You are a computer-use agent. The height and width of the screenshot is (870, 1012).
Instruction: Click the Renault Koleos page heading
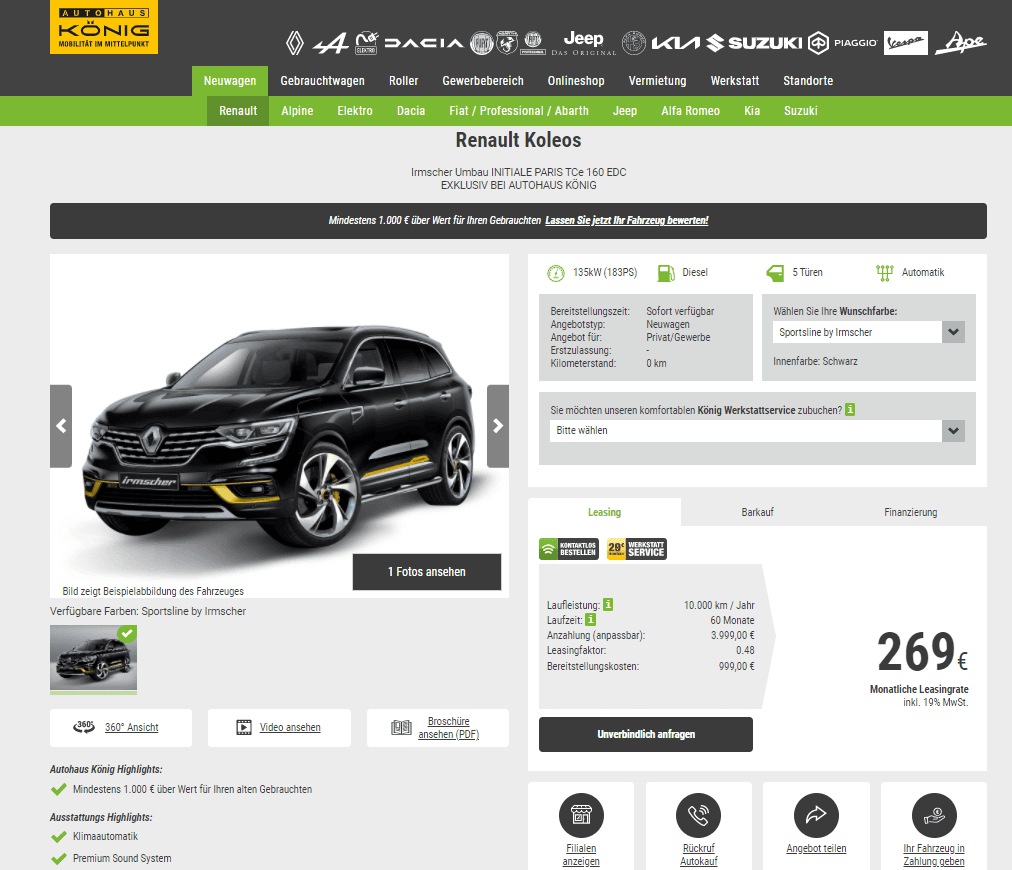coord(518,140)
